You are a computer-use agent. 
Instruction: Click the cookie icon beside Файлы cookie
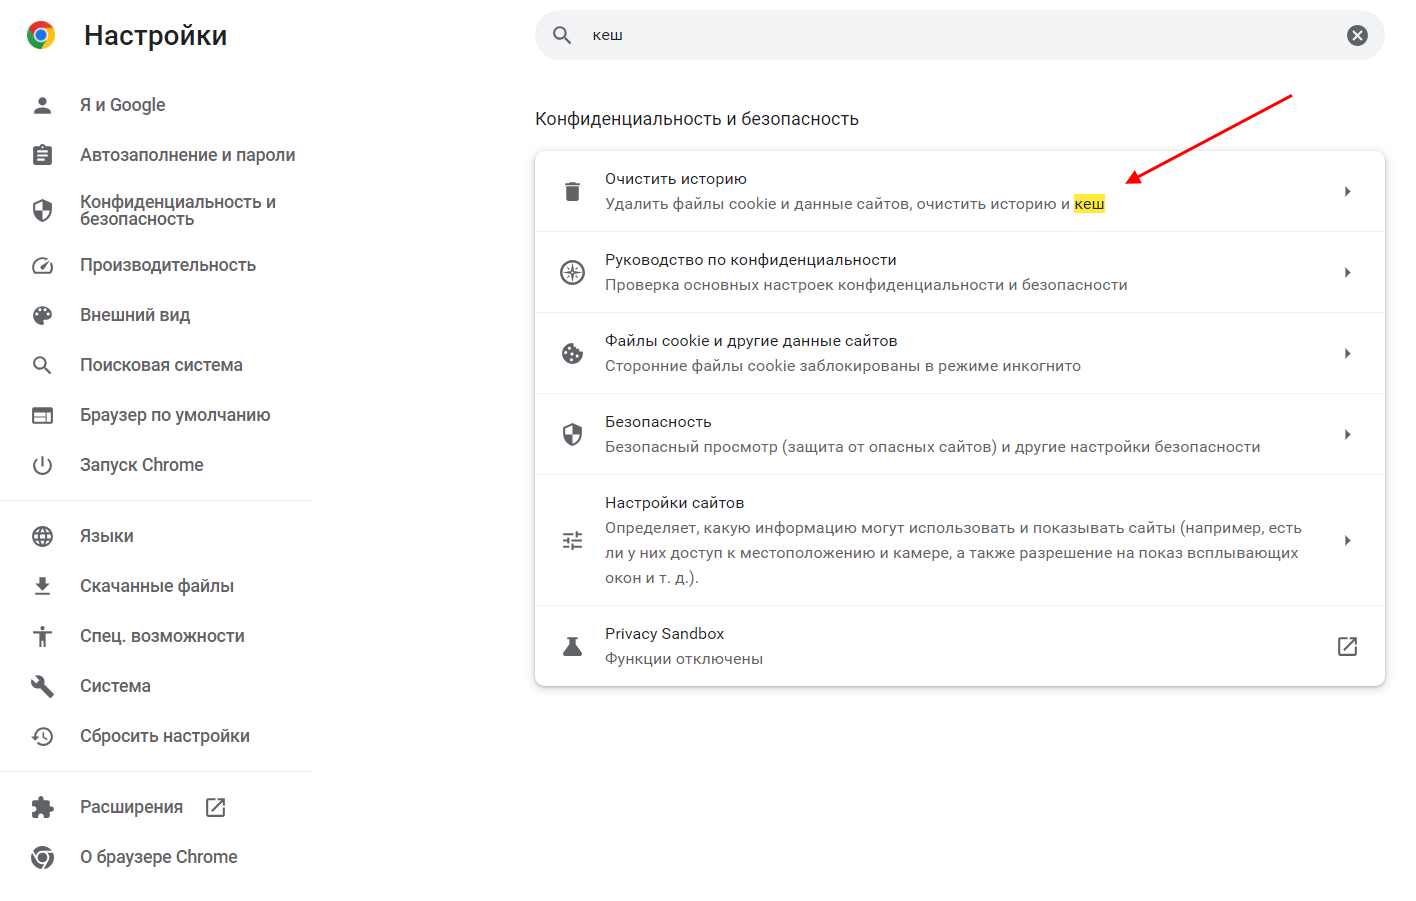tap(571, 352)
